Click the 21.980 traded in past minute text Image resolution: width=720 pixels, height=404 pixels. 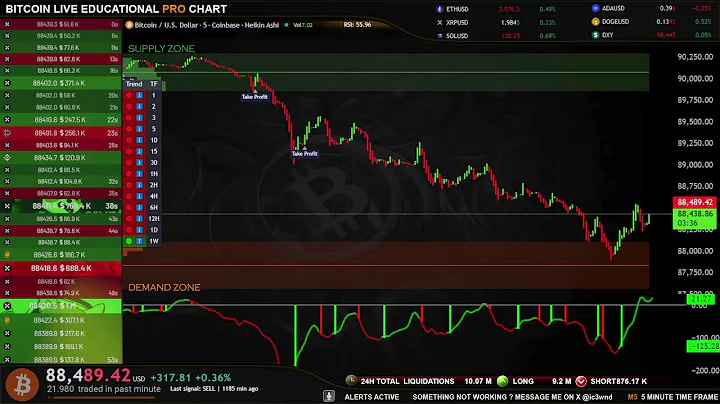(x=104, y=389)
